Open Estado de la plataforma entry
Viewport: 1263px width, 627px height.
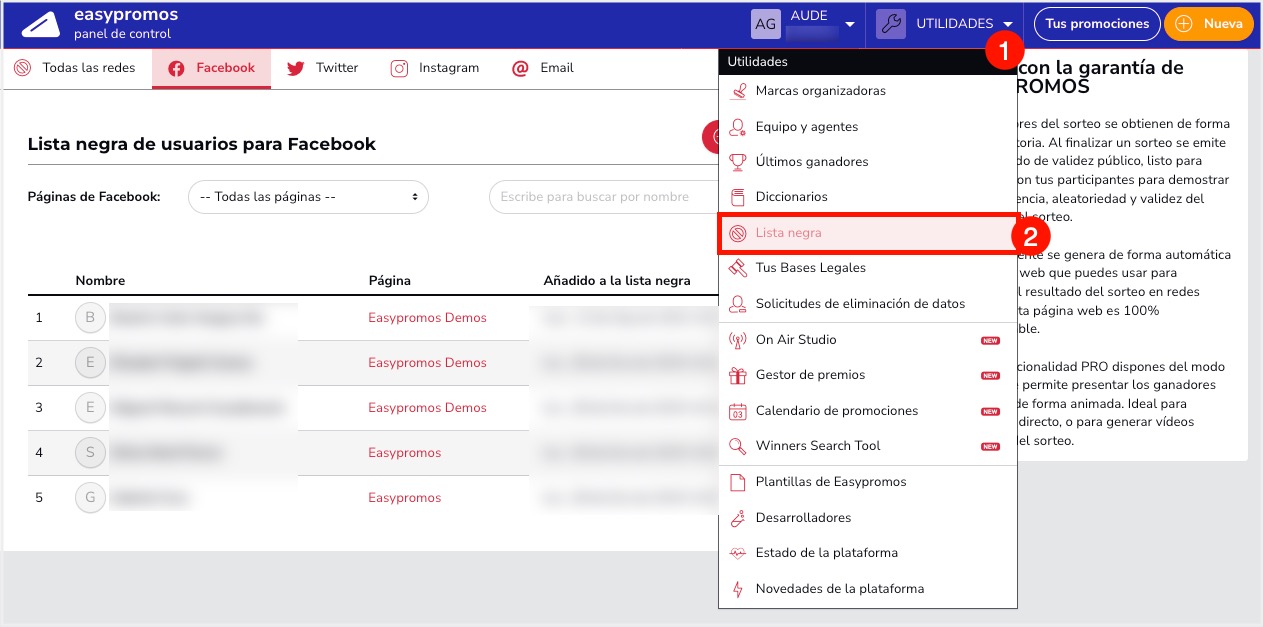pos(868,553)
